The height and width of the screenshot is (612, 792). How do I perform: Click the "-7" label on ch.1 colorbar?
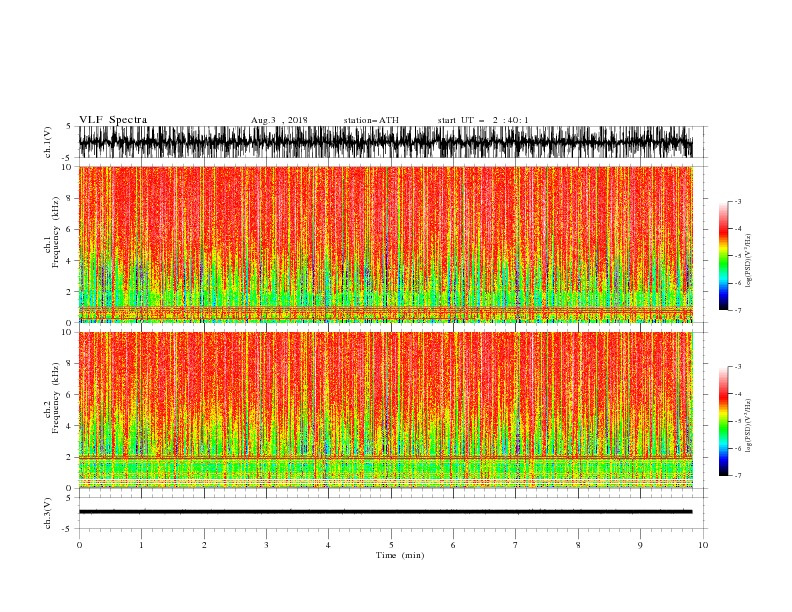coord(738,310)
